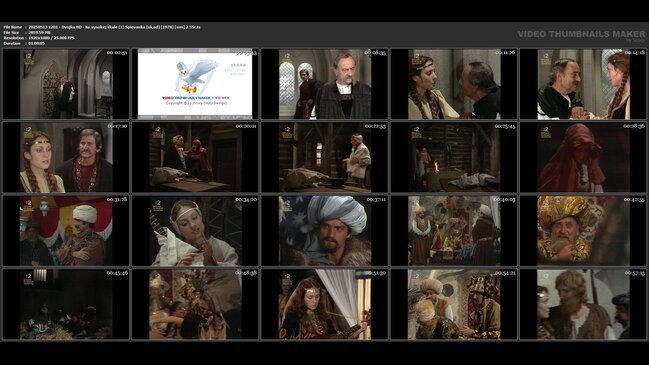Open the frame stamped 00:20:01
The width and height of the screenshot is (649, 365).
tap(195, 157)
